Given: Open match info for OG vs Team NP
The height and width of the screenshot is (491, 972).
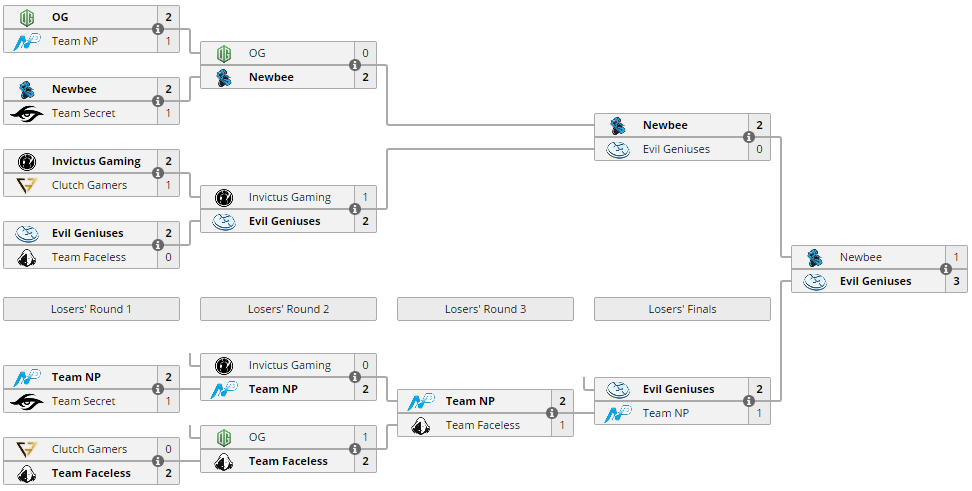Looking at the screenshot, I should click(x=158, y=29).
